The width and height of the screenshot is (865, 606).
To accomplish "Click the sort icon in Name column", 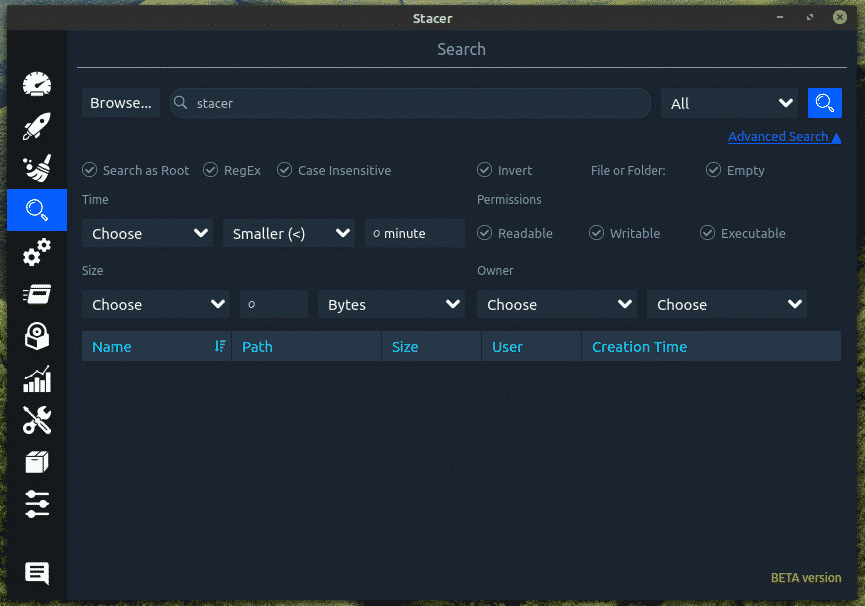I will tap(220, 346).
